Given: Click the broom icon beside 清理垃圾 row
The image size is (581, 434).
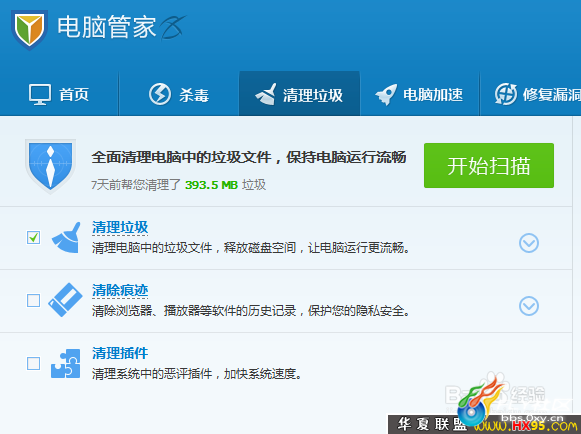Looking at the screenshot, I should [67, 238].
